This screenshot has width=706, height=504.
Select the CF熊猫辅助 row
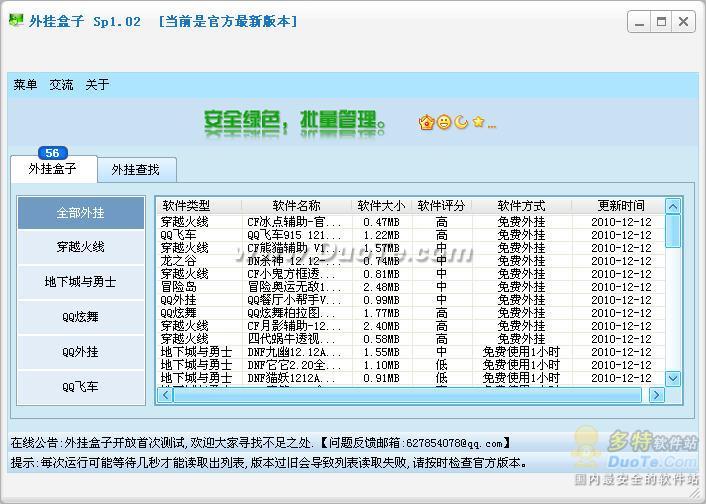[412, 248]
